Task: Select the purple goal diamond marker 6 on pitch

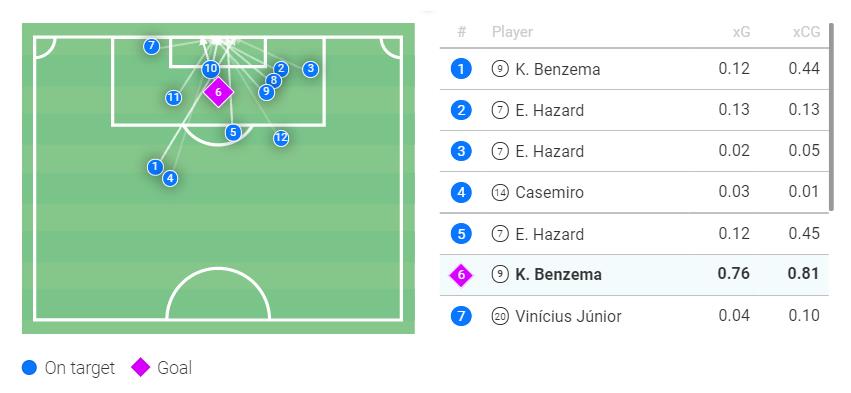Action: 218,92
